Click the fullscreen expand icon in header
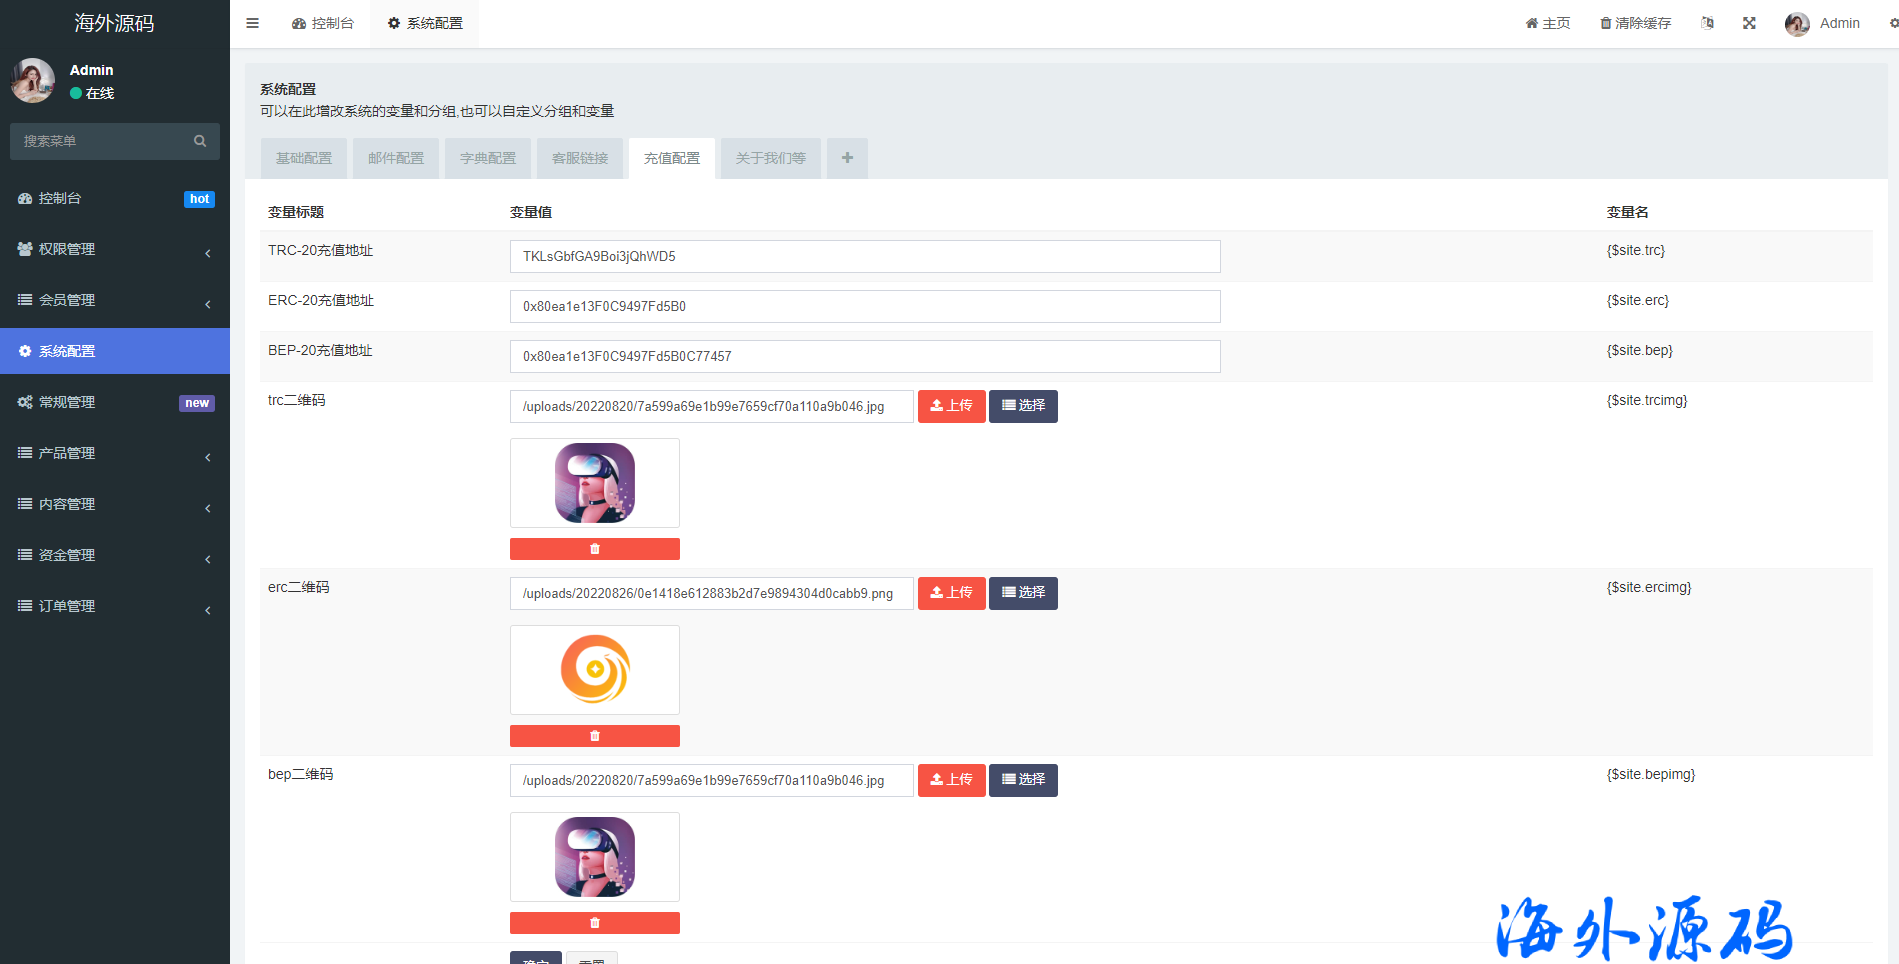The image size is (1899, 964). click(1749, 23)
